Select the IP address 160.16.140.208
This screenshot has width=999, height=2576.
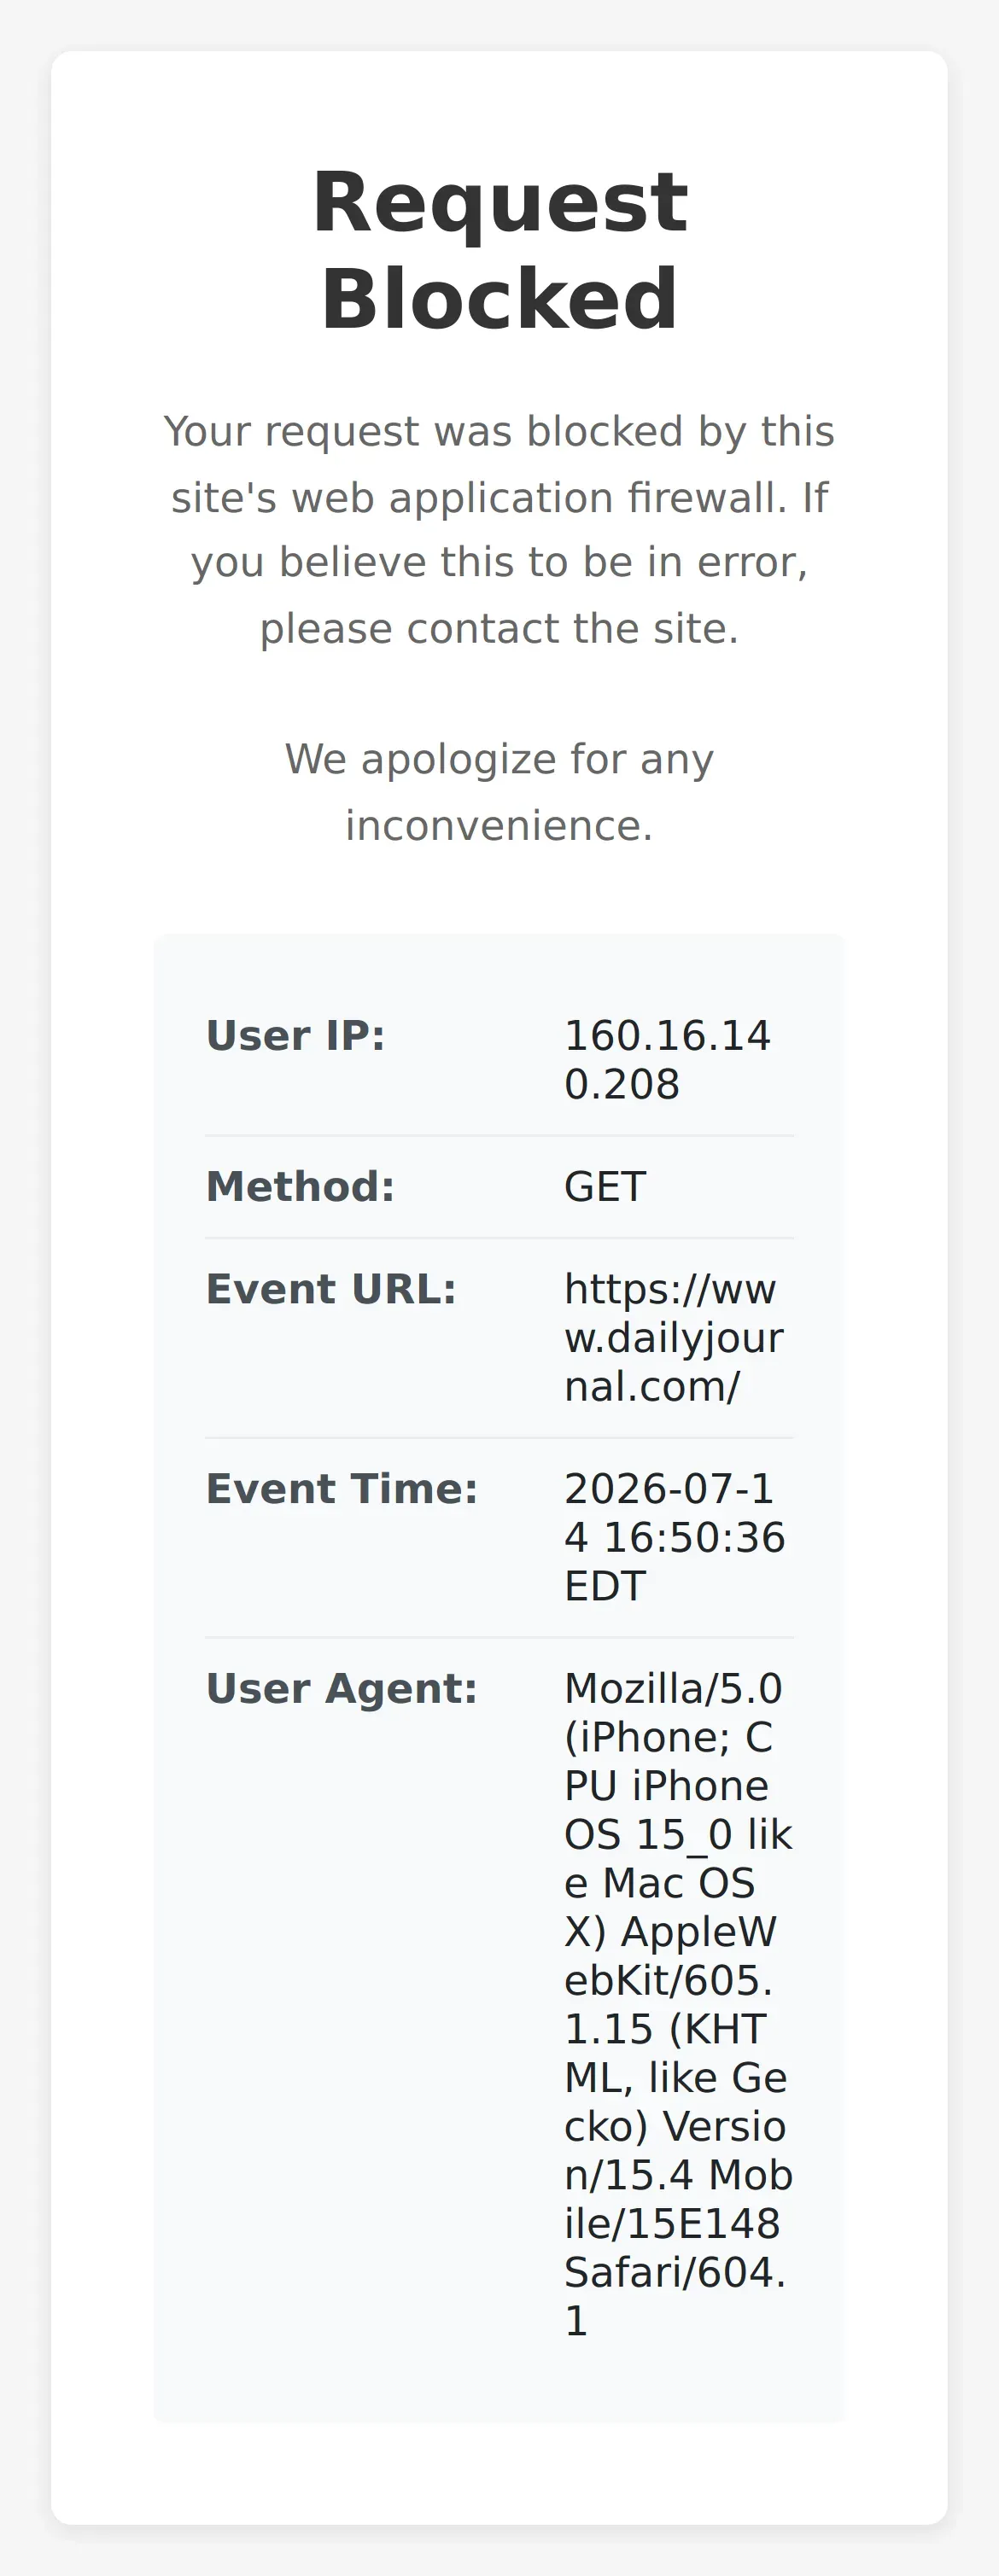click(667, 1059)
